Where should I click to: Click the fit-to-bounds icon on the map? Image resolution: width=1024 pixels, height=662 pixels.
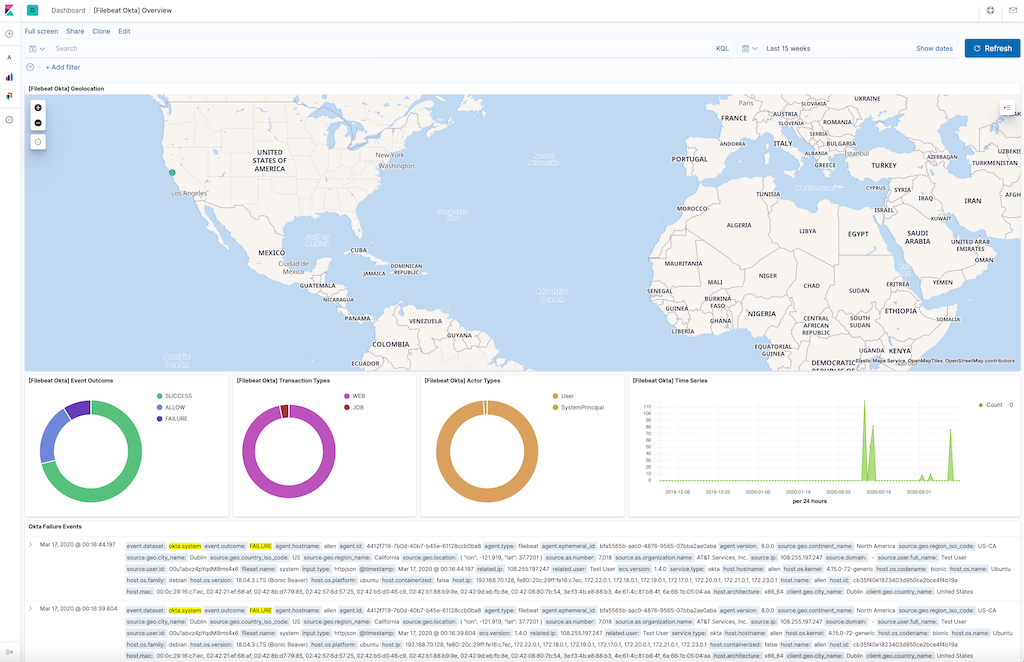coord(37,141)
